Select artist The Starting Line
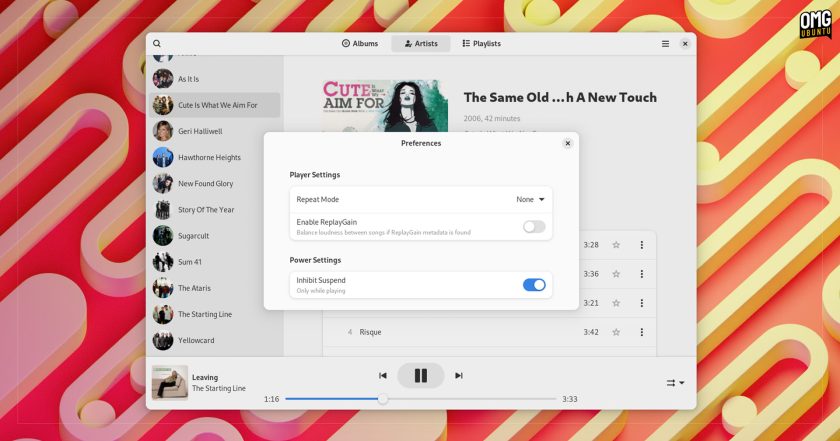The height and width of the screenshot is (441, 840). pos(216,314)
